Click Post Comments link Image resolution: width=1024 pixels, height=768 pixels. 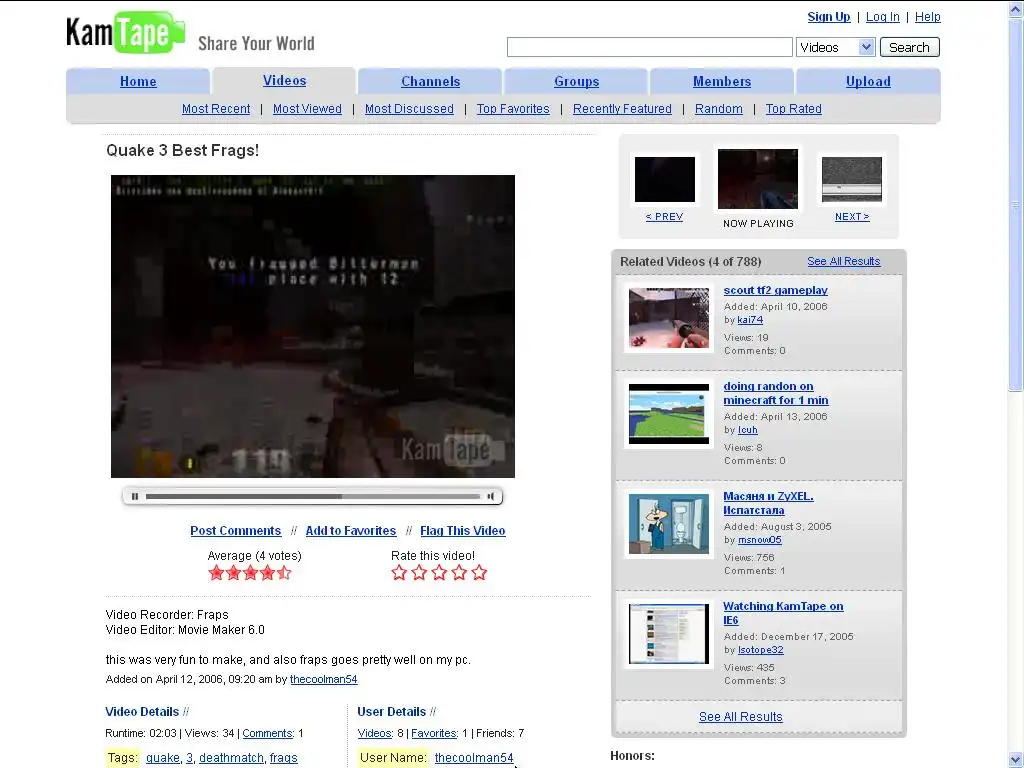[x=236, y=531]
